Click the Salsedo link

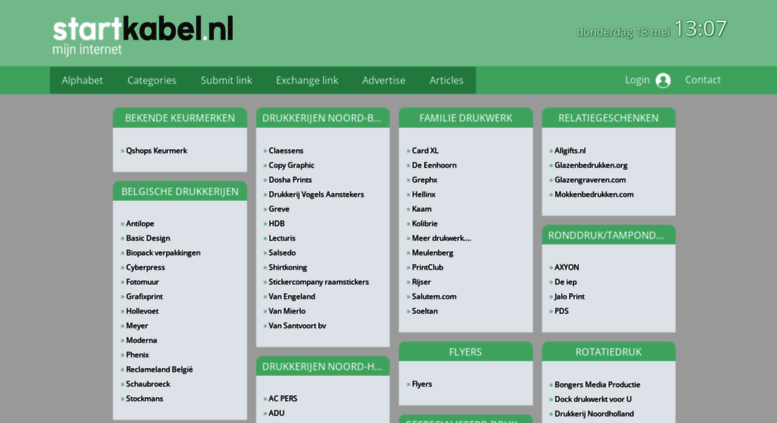(x=282, y=253)
